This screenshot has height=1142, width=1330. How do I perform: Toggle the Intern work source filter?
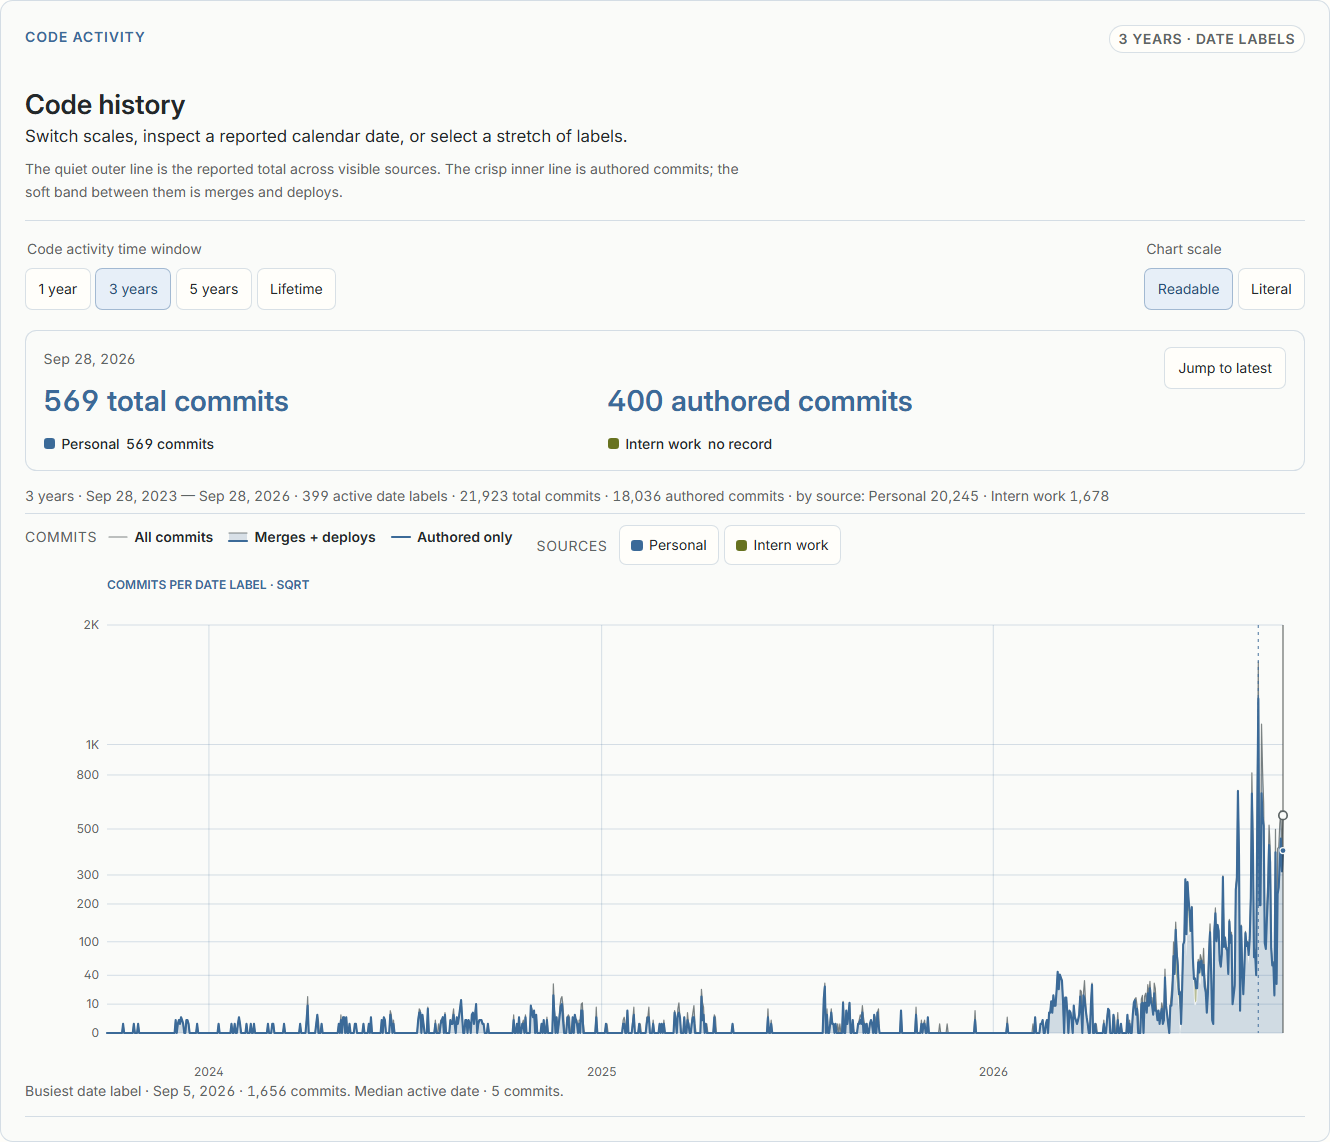[782, 545]
